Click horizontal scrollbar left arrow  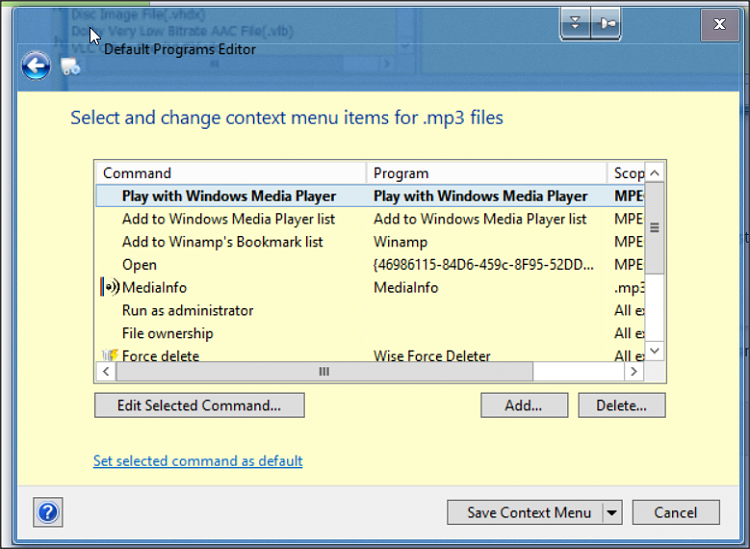point(106,372)
